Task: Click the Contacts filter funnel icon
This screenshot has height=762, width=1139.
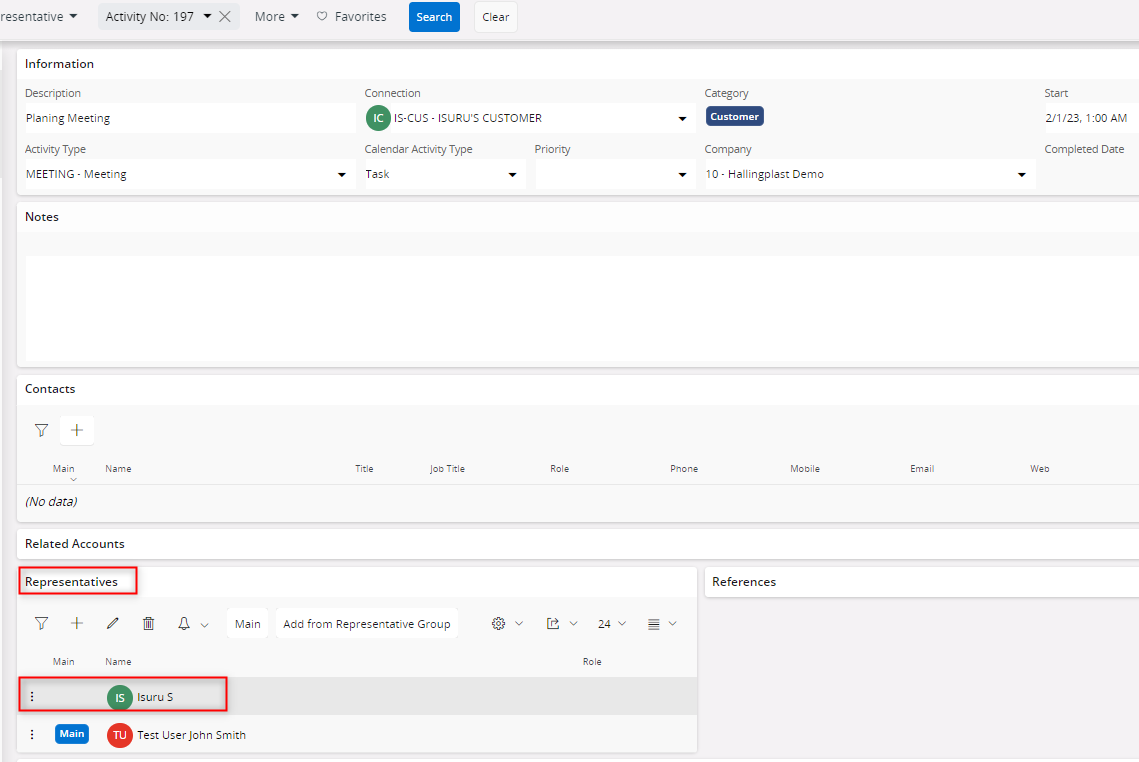Action: tap(41, 430)
